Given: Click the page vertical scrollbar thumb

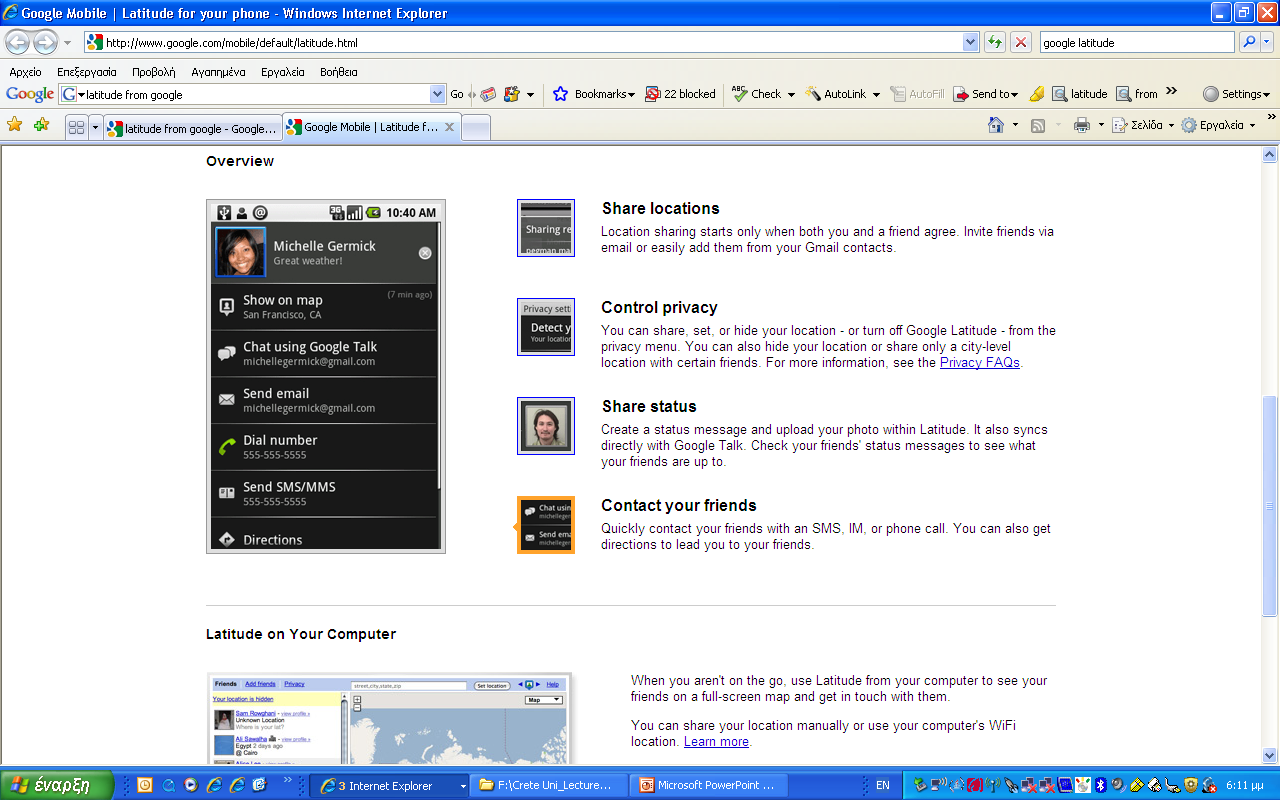Looking at the screenshot, I should tap(1270, 505).
